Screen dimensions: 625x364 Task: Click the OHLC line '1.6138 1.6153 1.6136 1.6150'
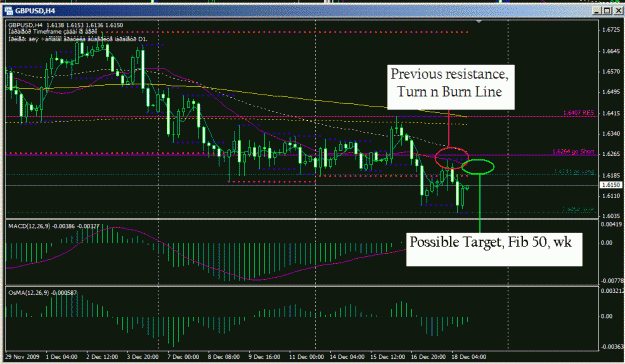pyautogui.click(x=85, y=25)
